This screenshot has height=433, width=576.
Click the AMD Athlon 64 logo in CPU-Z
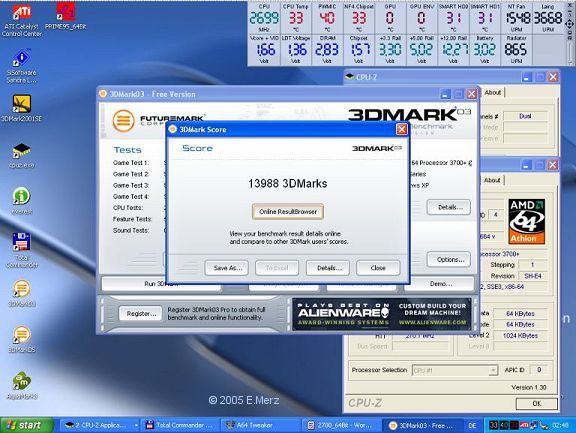(526, 221)
